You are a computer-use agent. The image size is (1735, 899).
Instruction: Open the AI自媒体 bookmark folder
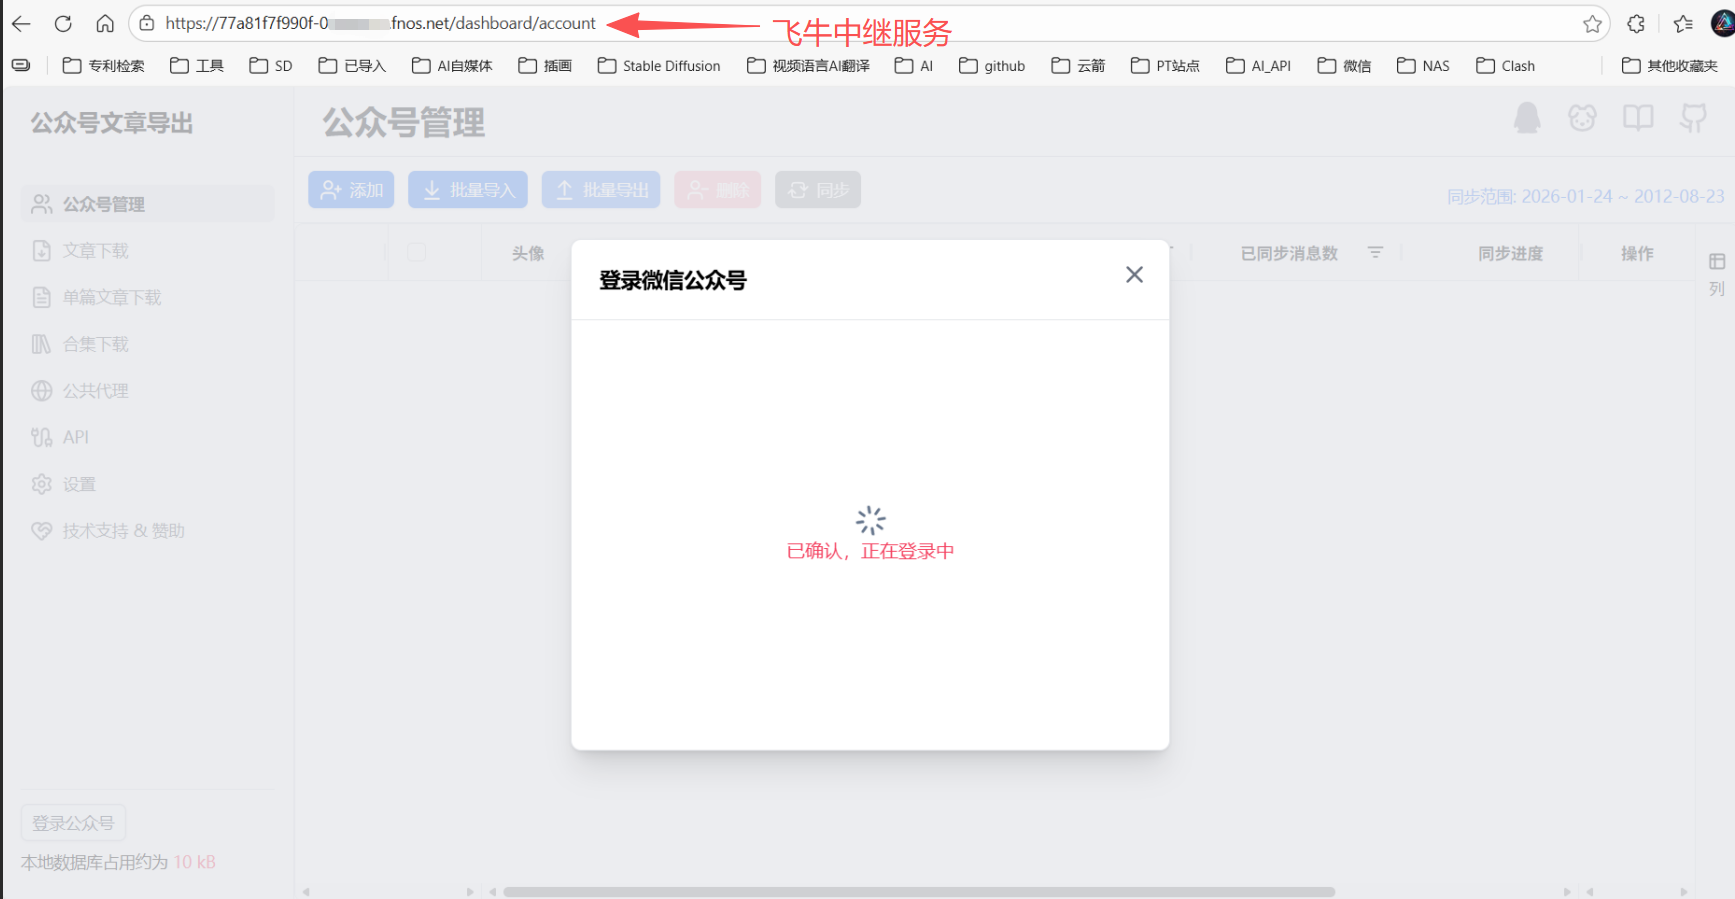452,66
